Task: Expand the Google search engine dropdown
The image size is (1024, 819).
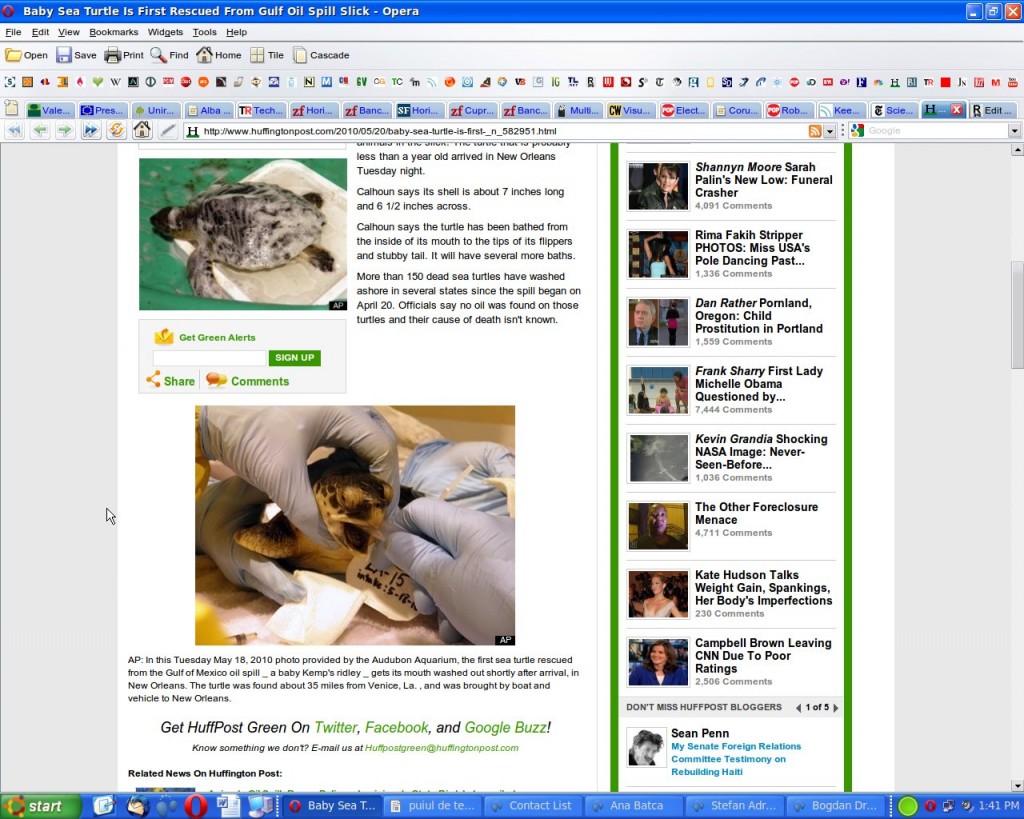Action: (1014, 131)
